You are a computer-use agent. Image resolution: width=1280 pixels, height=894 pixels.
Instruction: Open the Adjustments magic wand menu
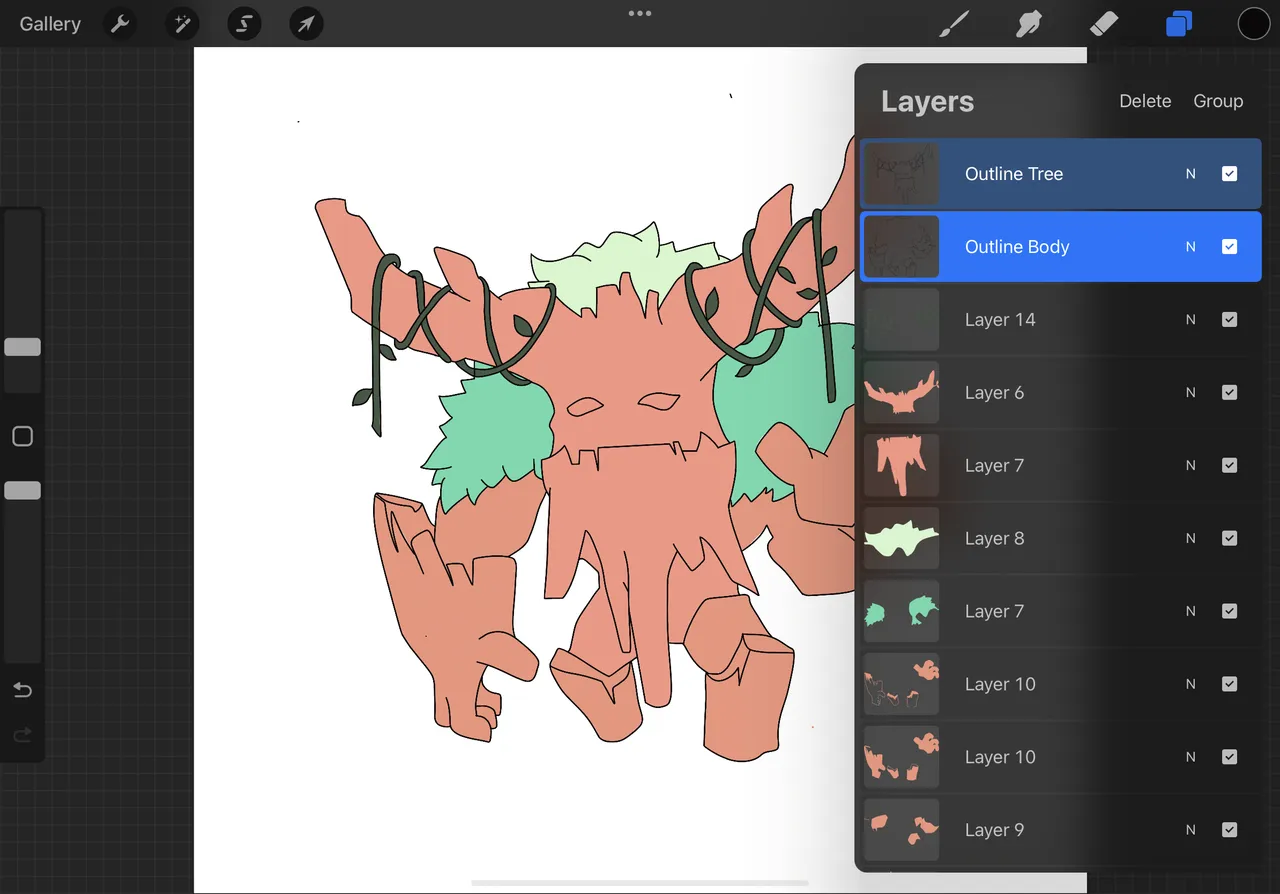tap(182, 24)
